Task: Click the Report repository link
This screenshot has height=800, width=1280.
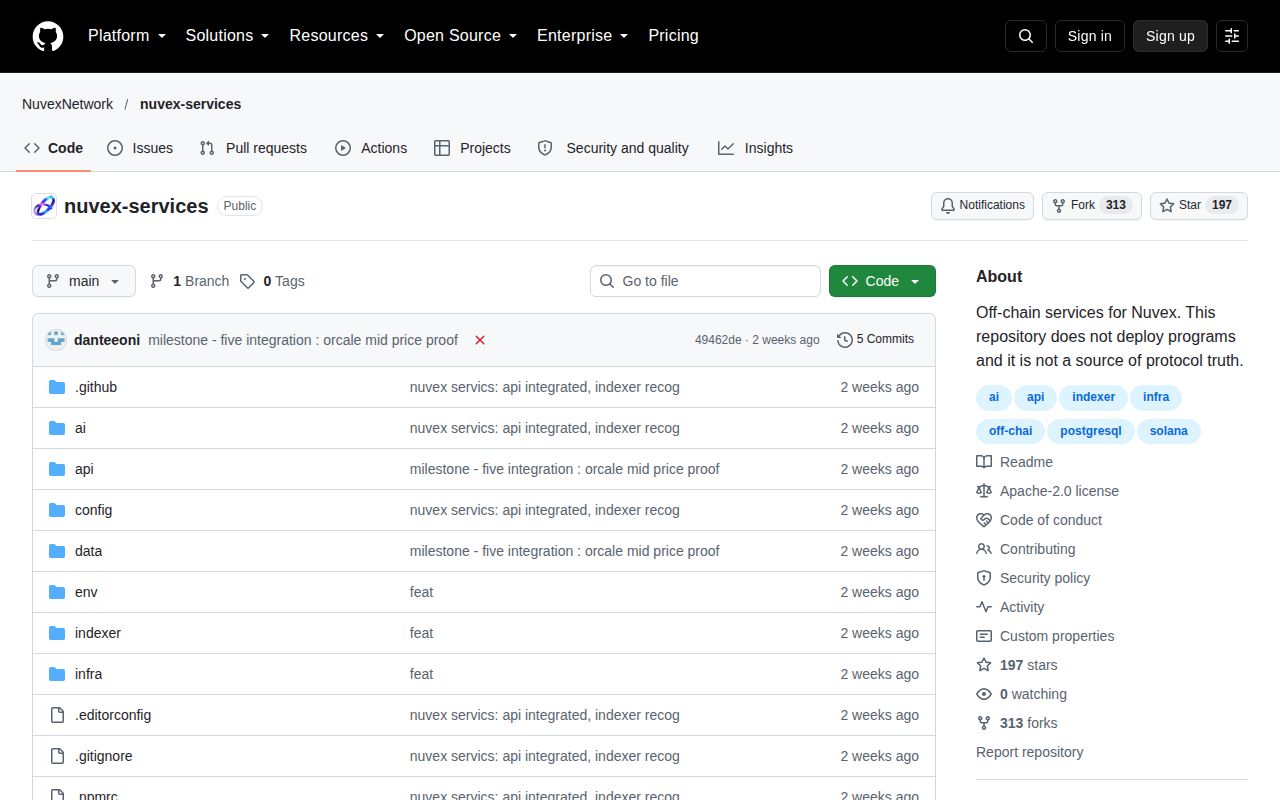Action: pos(1030,752)
